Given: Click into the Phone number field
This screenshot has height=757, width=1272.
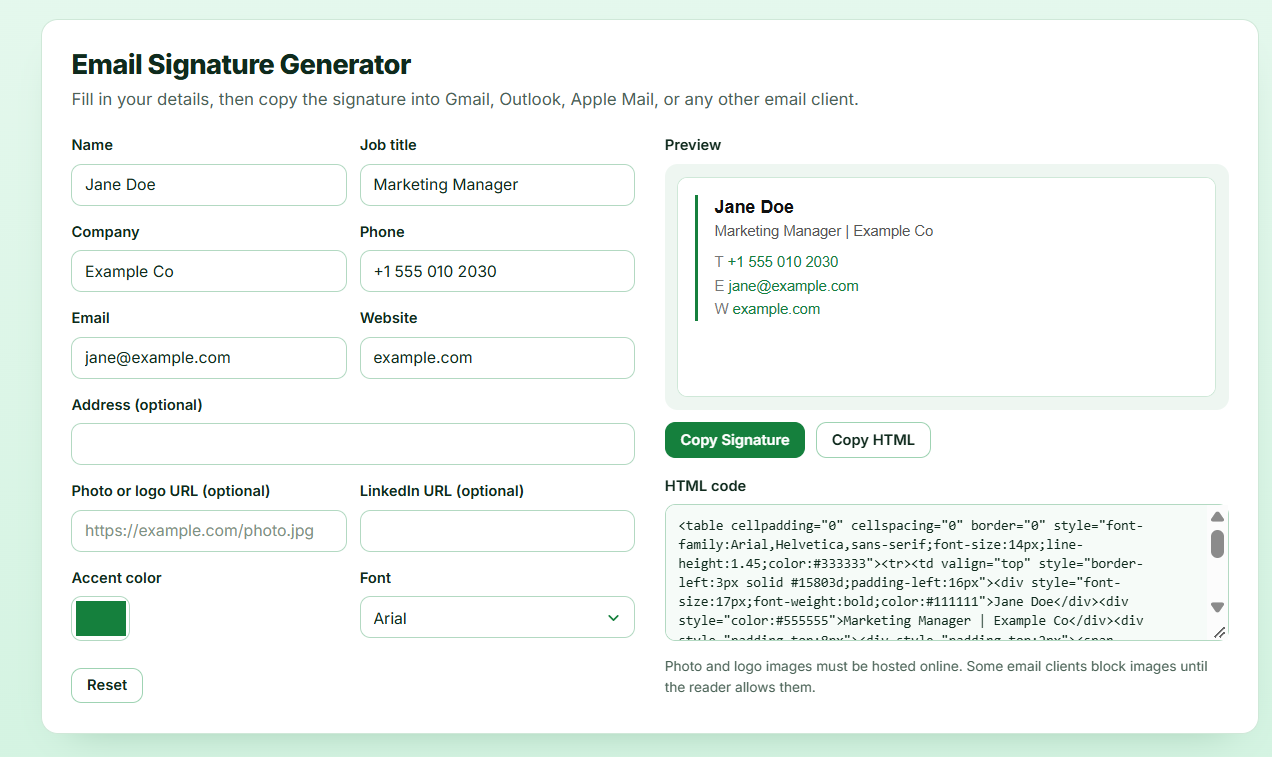Looking at the screenshot, I should [497, 271].
